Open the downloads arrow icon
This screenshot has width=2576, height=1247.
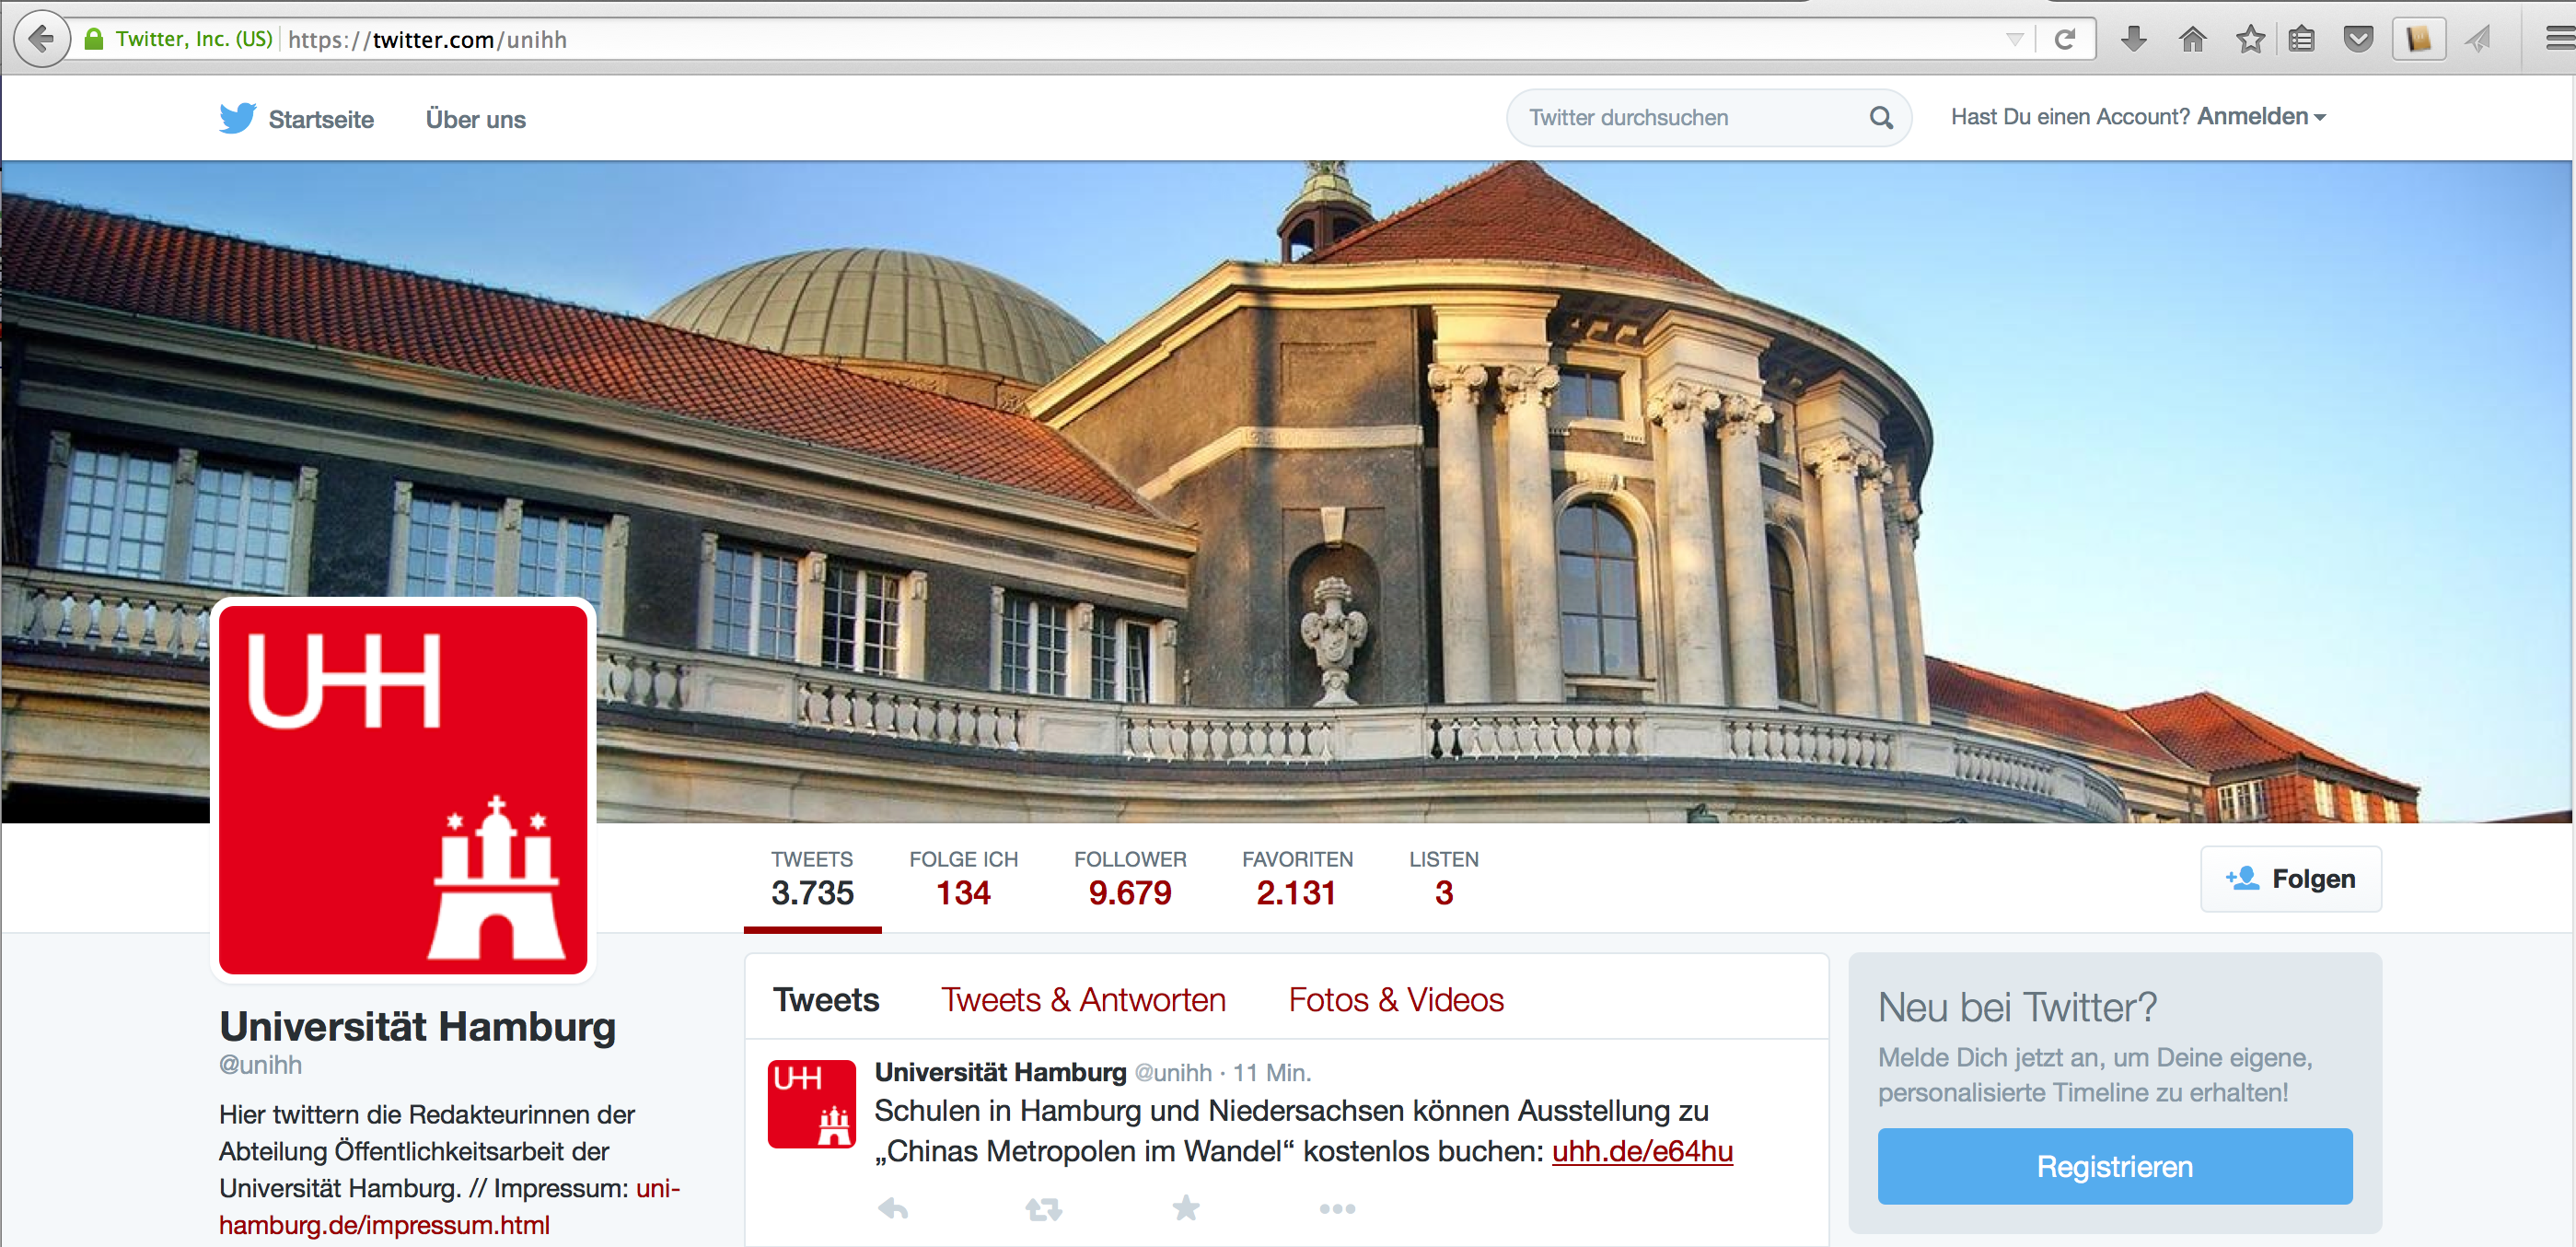pyautogui.click(x=2133, y=39)
